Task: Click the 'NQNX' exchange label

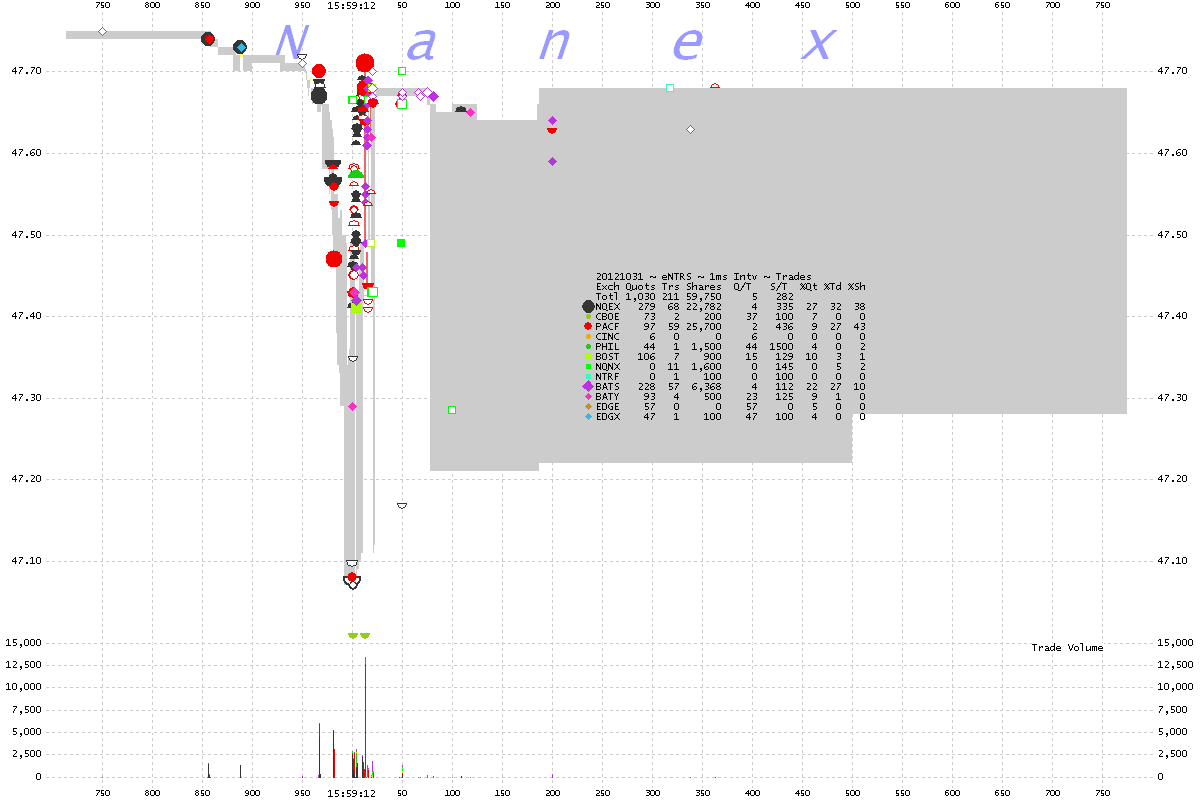Action: pyautogui.click(x=608, y=366)
